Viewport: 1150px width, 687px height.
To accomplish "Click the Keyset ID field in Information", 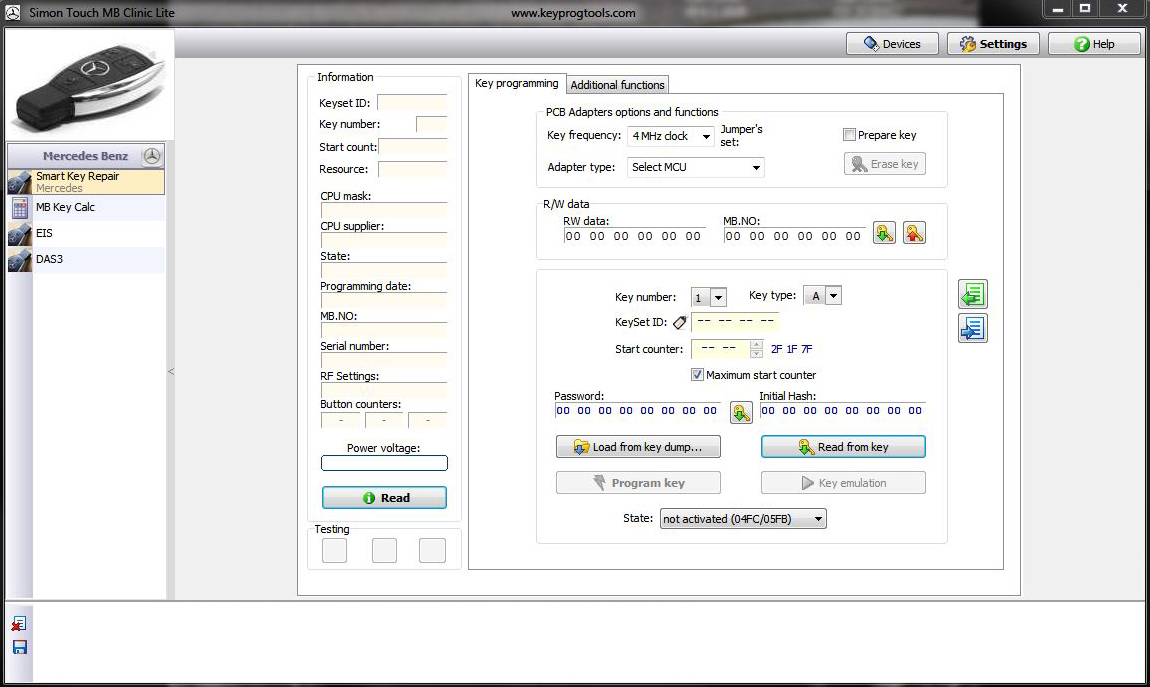I will (412, 103).
